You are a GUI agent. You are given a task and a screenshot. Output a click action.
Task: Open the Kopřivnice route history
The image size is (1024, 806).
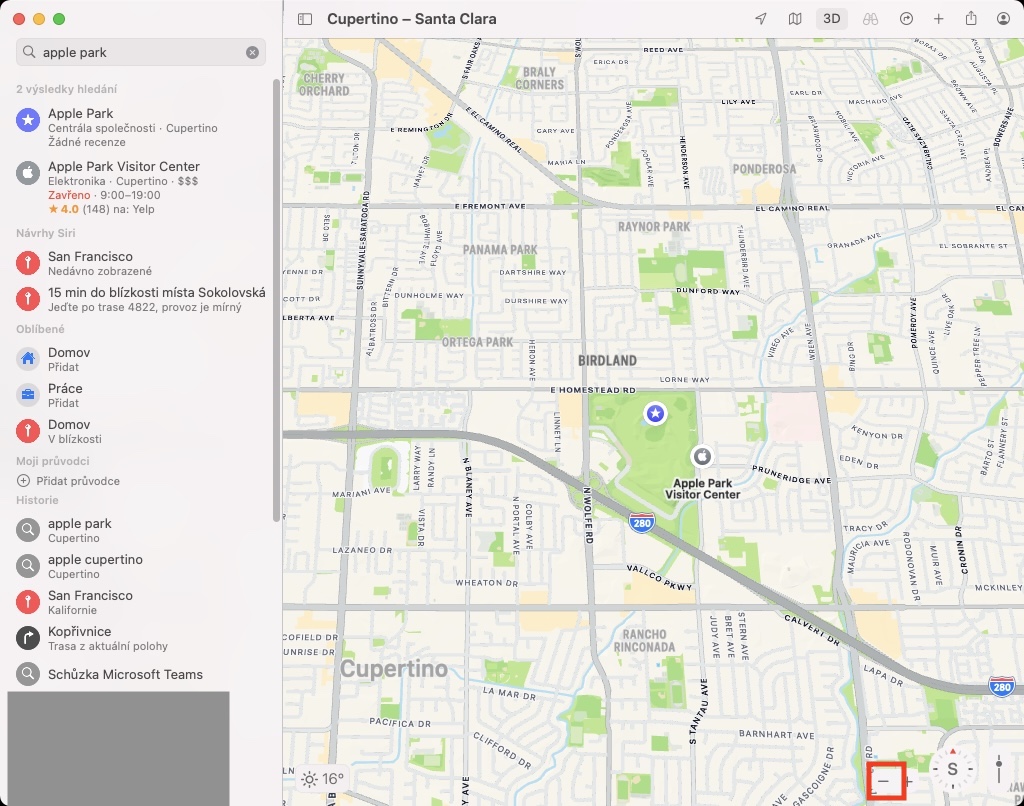tap(140, 638)
